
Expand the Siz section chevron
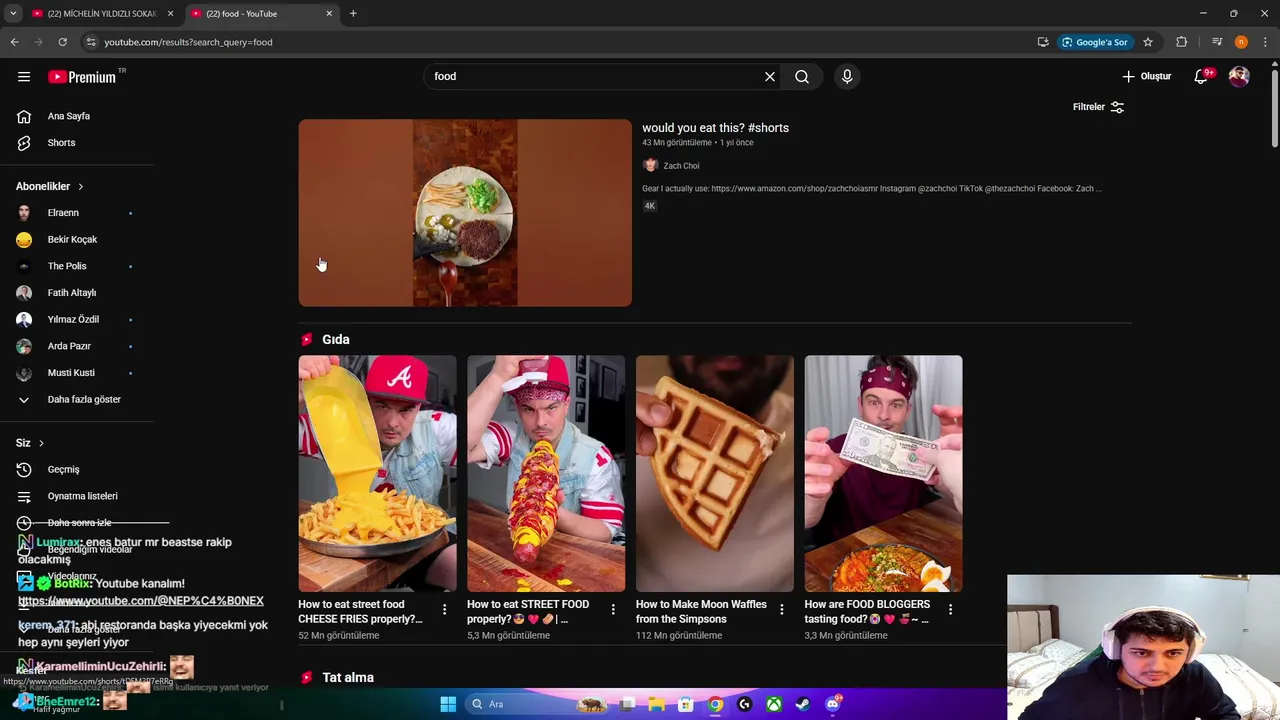pyautogui.click(x=41, y=443)
